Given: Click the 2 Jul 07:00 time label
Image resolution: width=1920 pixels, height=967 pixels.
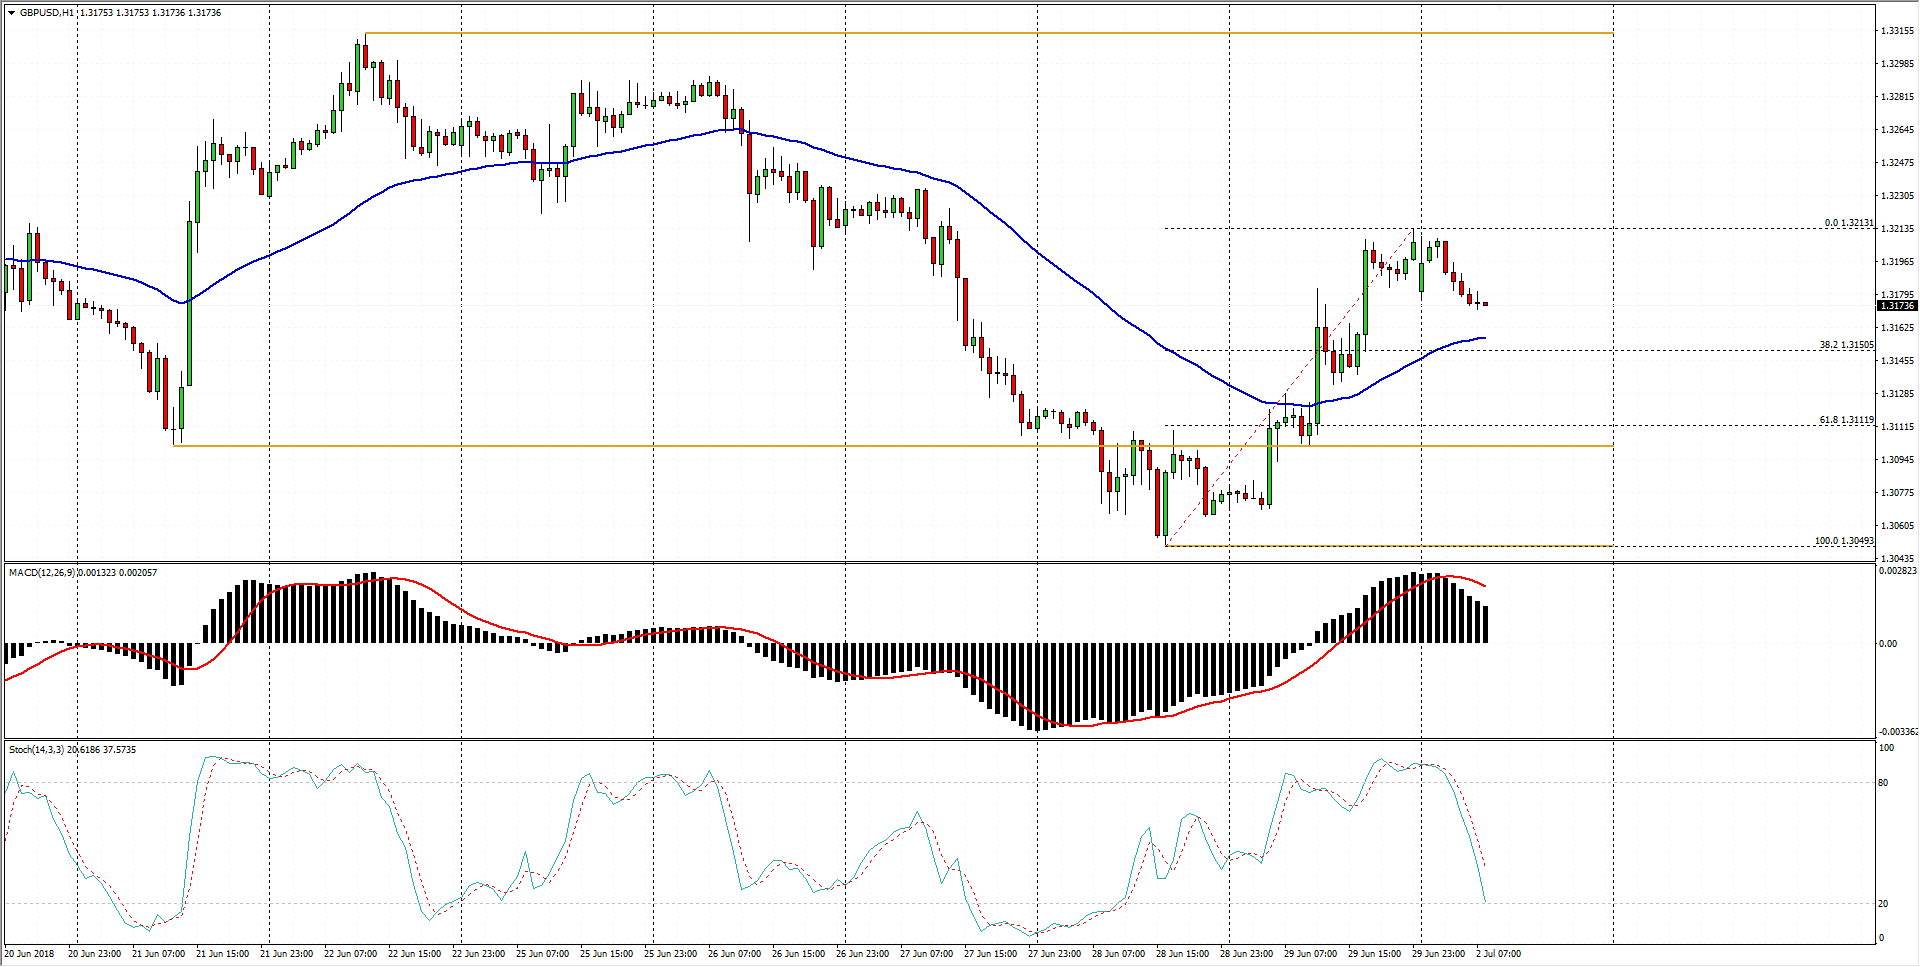Looking at the screenshot, I should pyautogui.click(x=1498, y=954).
